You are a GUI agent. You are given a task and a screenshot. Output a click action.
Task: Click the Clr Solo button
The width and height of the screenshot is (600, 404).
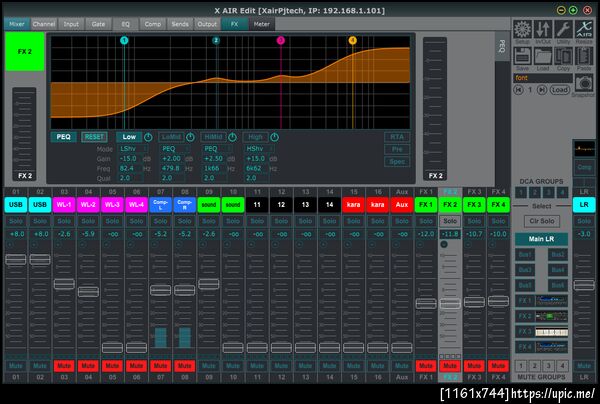(542, 221)
